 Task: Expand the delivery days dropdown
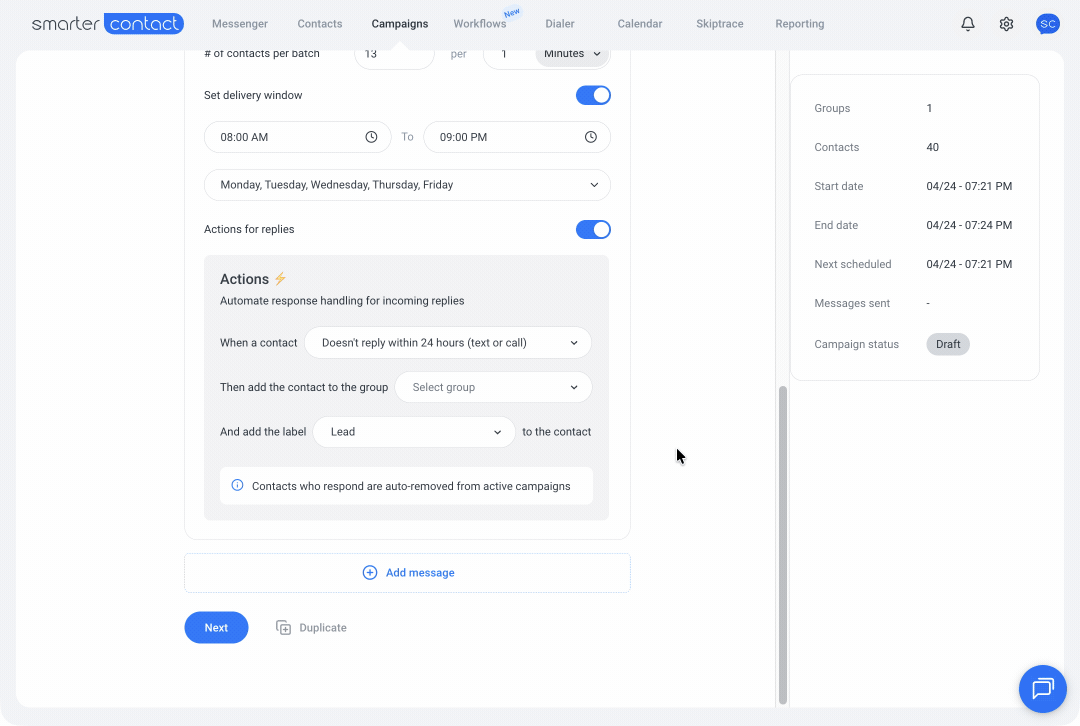[x=407, y=185]
